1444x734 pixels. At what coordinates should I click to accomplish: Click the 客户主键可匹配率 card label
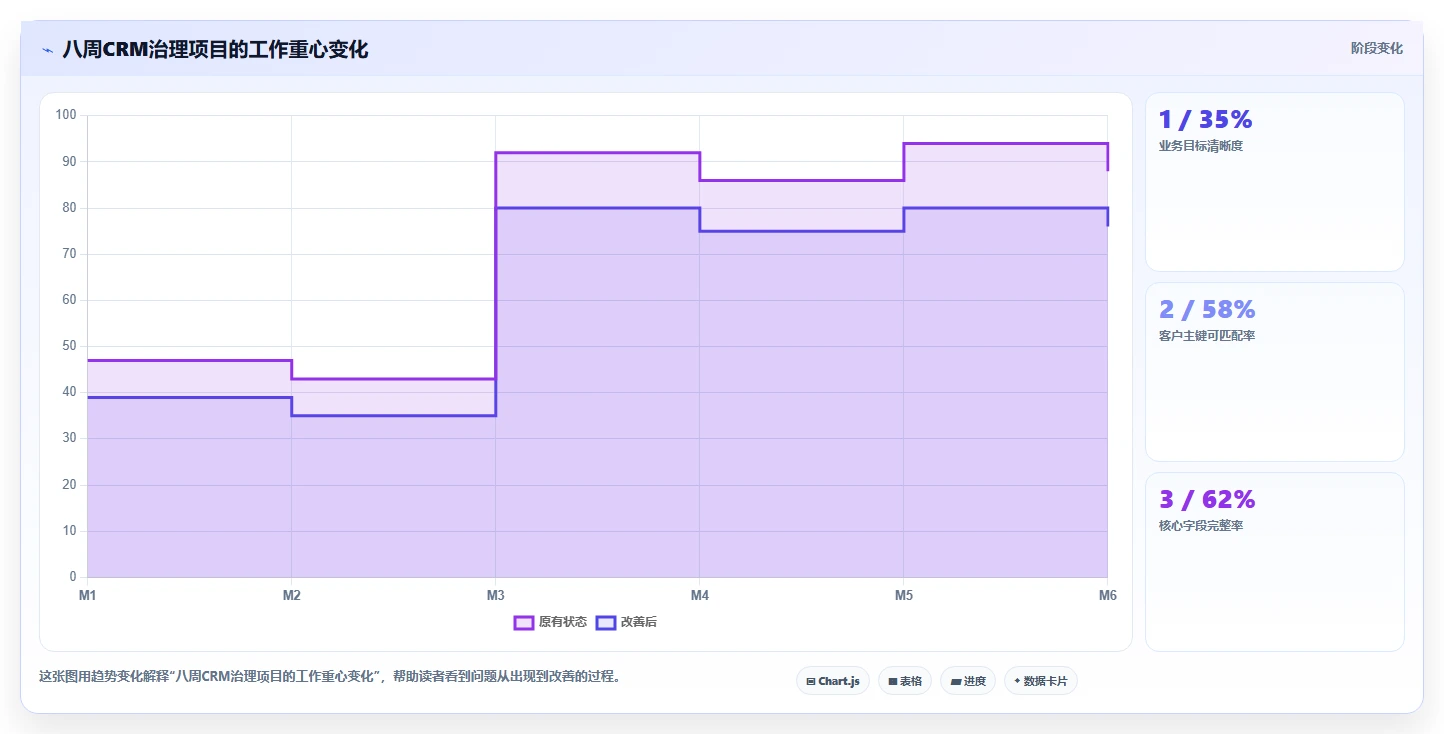tap(1206, 336)
